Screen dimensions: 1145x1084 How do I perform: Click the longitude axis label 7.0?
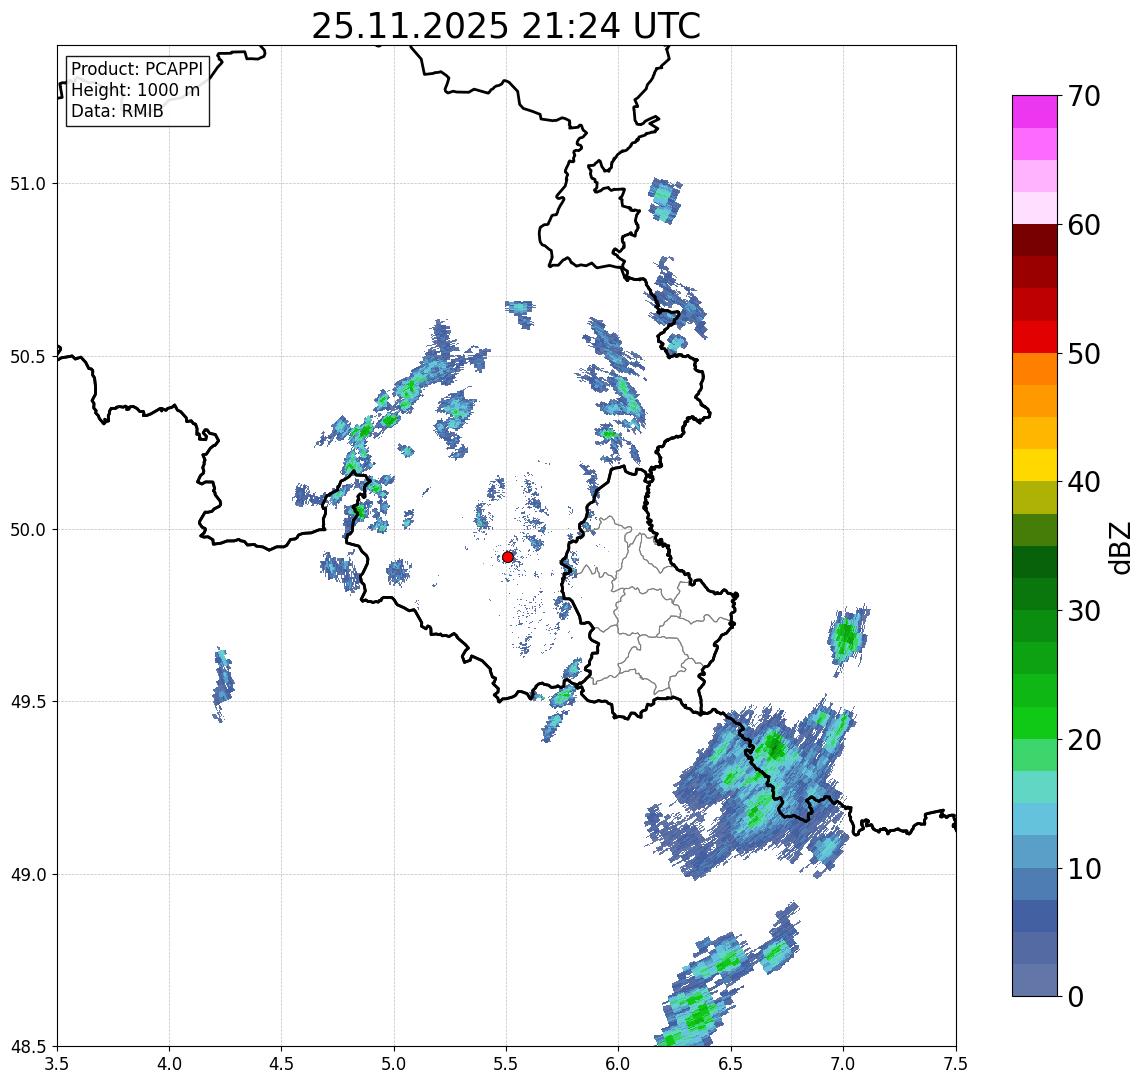(843, 1064)
